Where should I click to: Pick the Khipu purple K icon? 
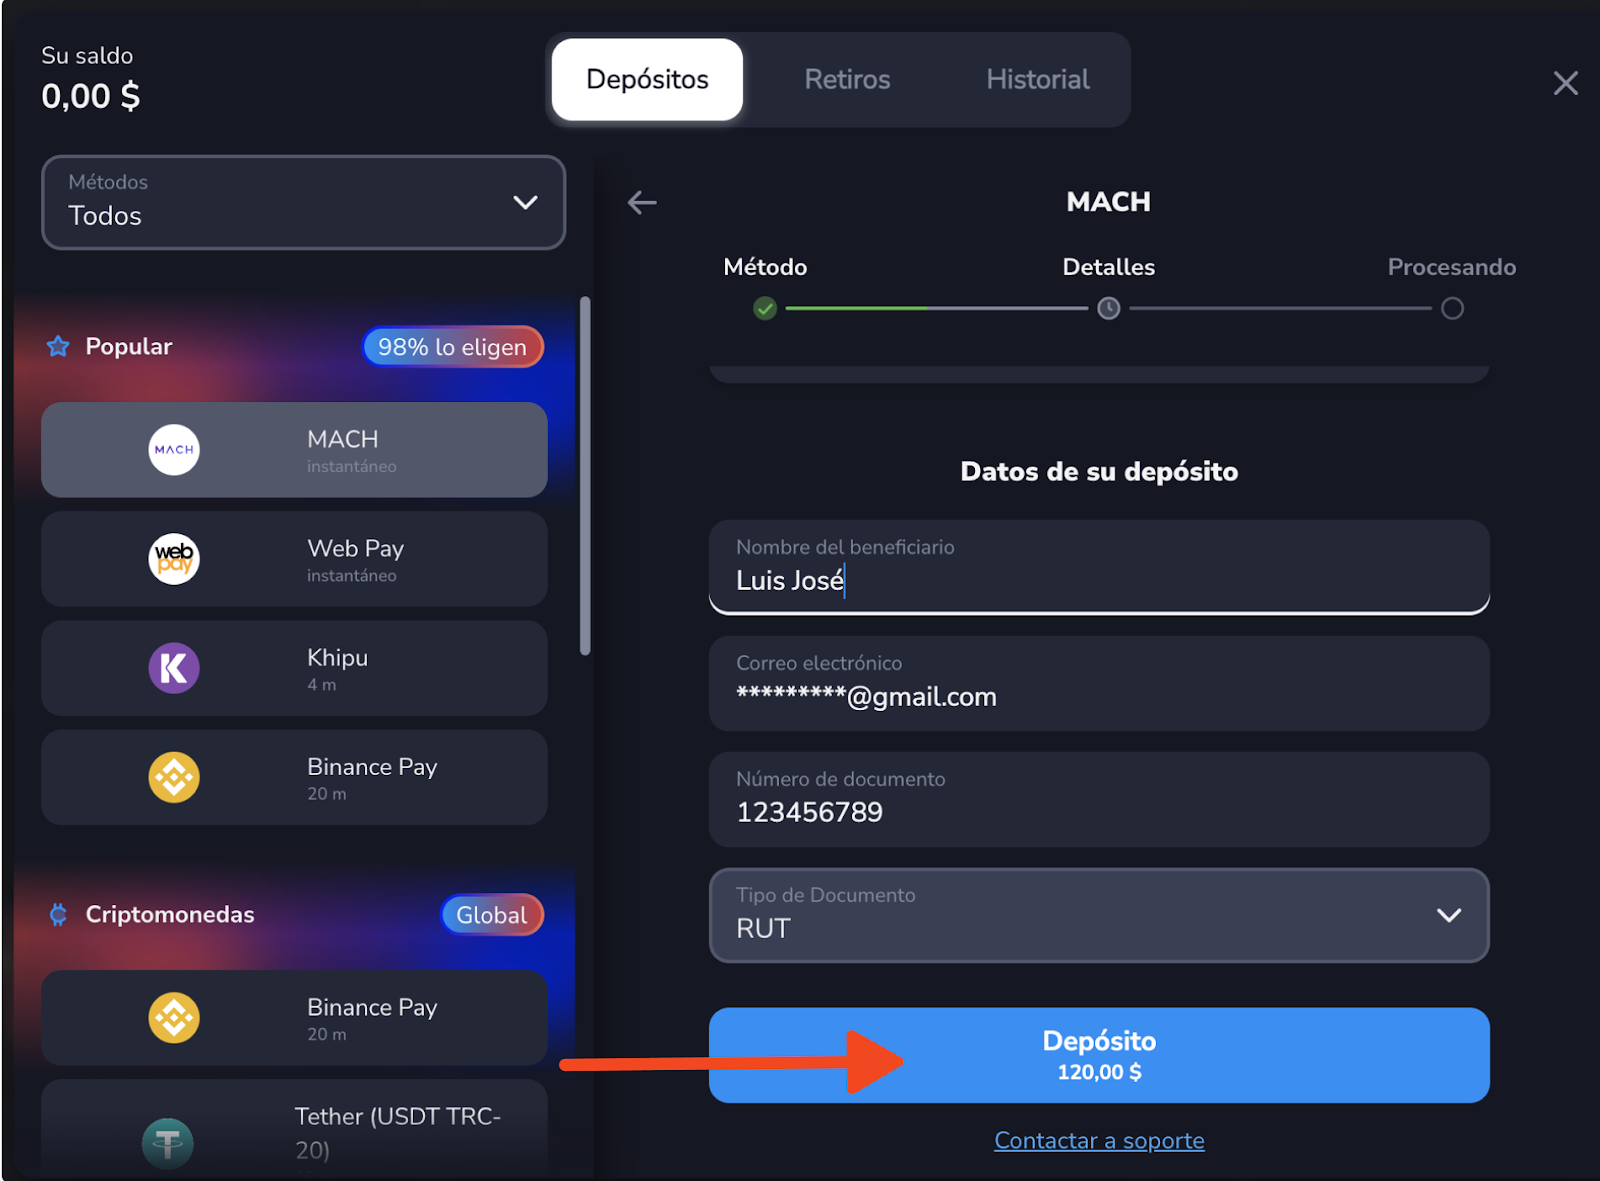(x=174, y=668)
